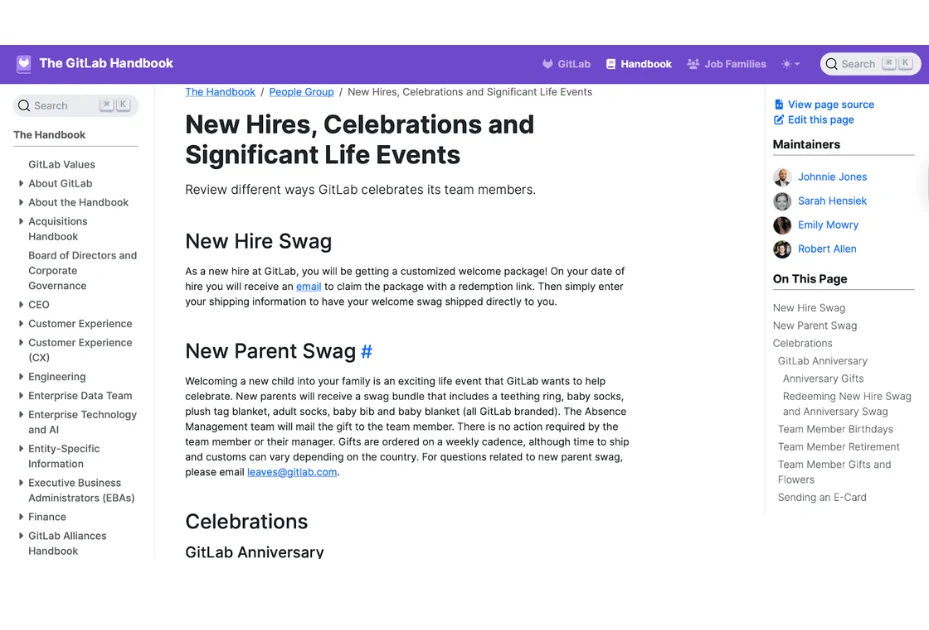Open Board of Directors and Corporate Governance

(x=82, y=271)
